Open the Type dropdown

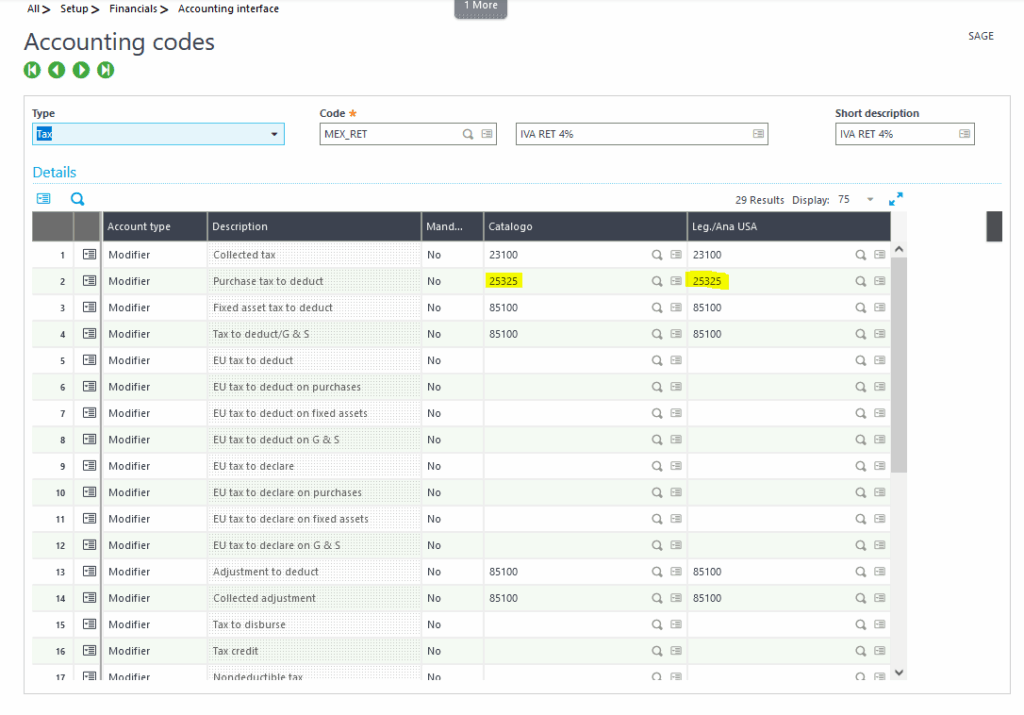click(x=274, y=133)
